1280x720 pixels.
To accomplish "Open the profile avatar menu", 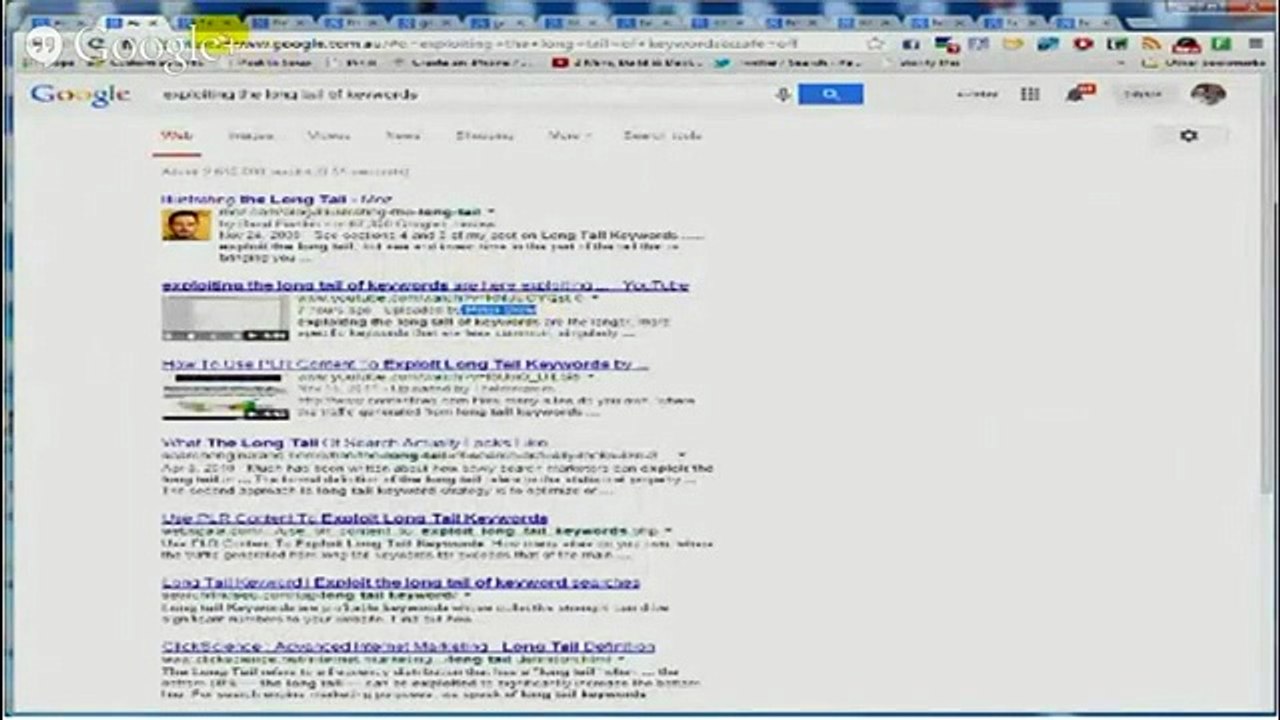I will [x=1208, y=94].
